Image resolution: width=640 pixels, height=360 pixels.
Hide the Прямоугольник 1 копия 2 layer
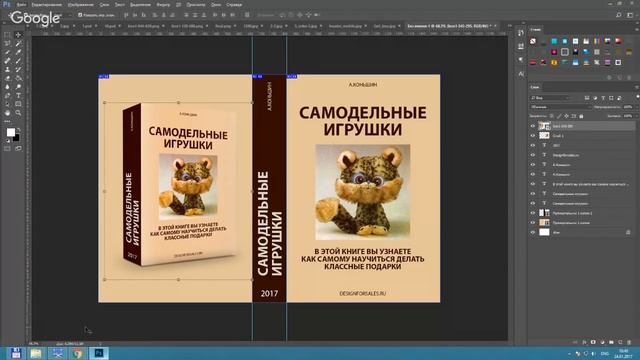pyautogui.click(x=533, y=213)
